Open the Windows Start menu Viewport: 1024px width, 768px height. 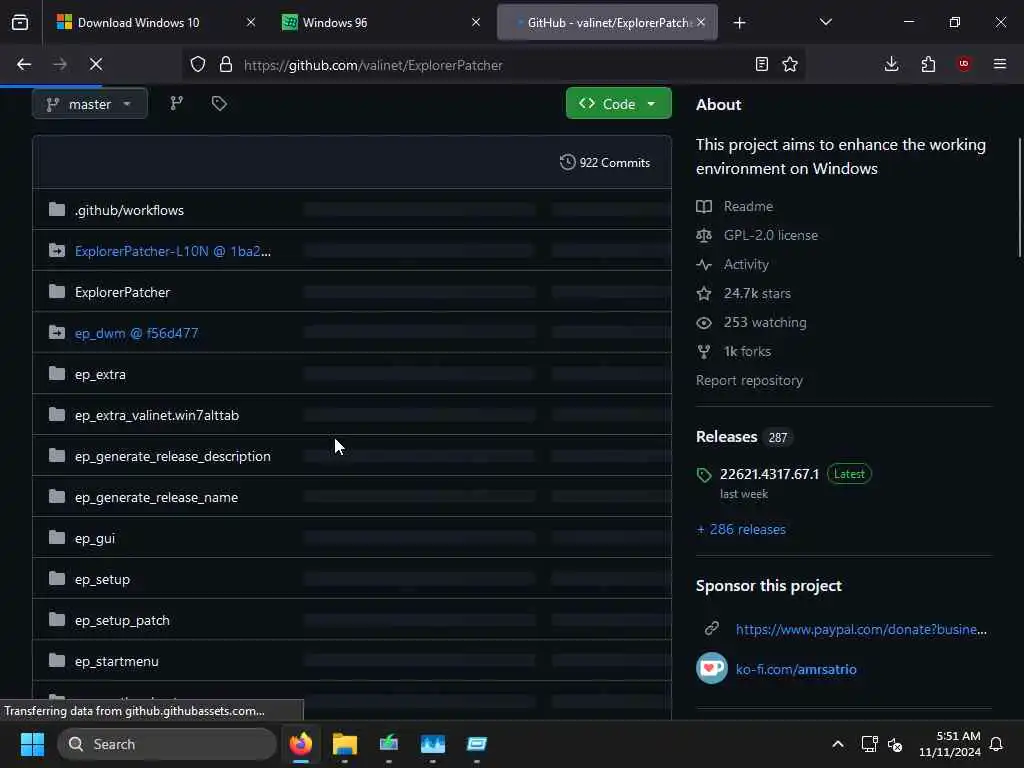coord(32,744)
